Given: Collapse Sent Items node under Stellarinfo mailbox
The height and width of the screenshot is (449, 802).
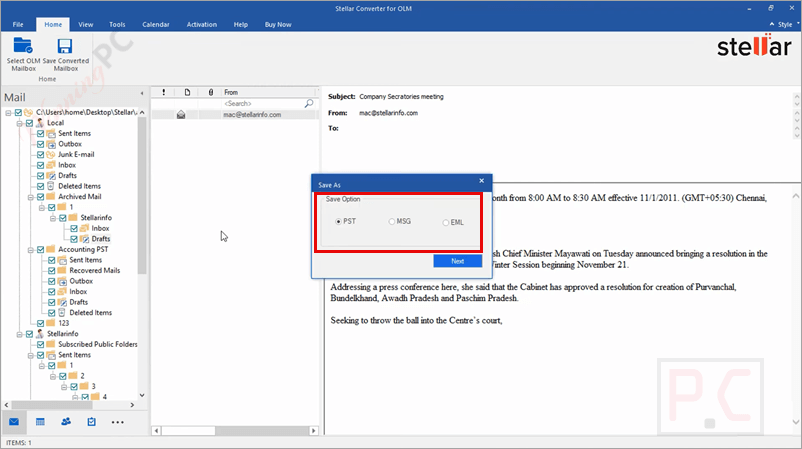Looking at the screenshot, I should [31, 355].
